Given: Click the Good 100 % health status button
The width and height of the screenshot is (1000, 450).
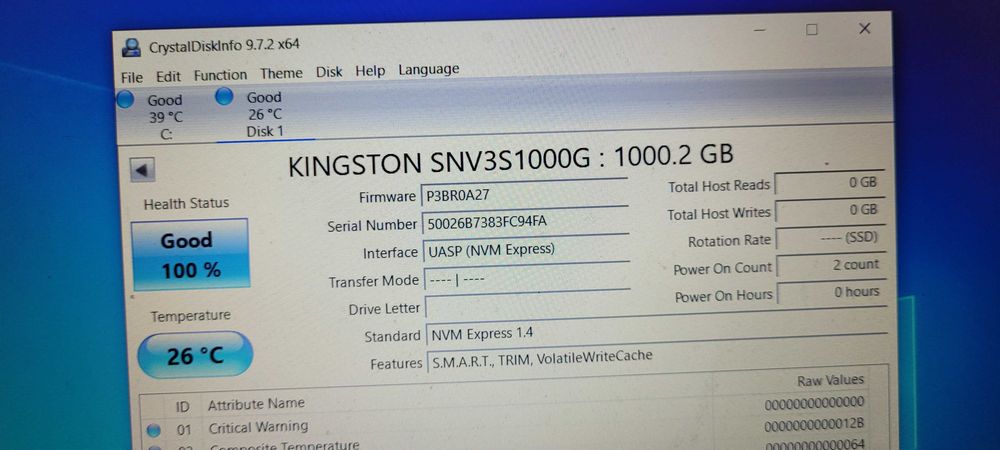Looking at the screenshot, I should coord(190,254).
